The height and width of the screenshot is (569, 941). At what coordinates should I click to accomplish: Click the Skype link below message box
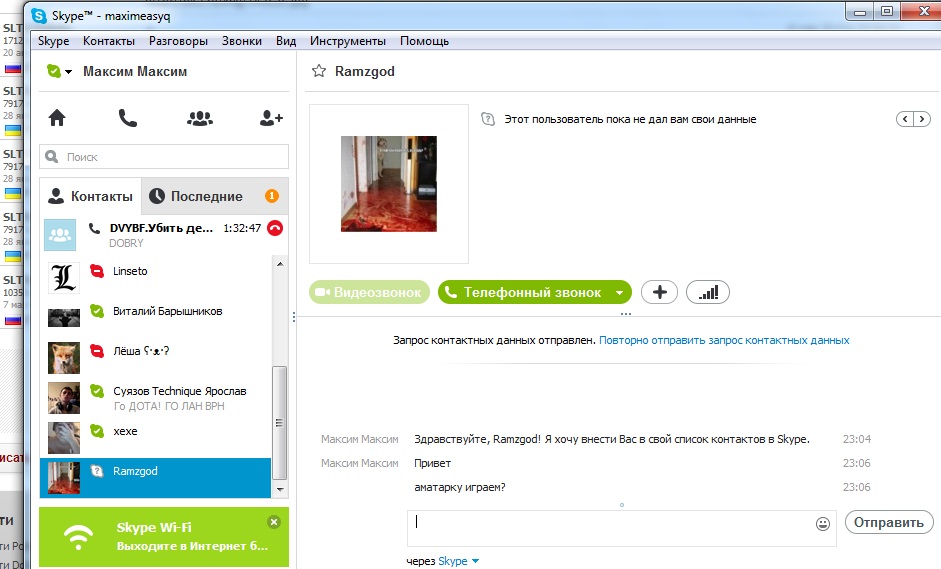452,561
